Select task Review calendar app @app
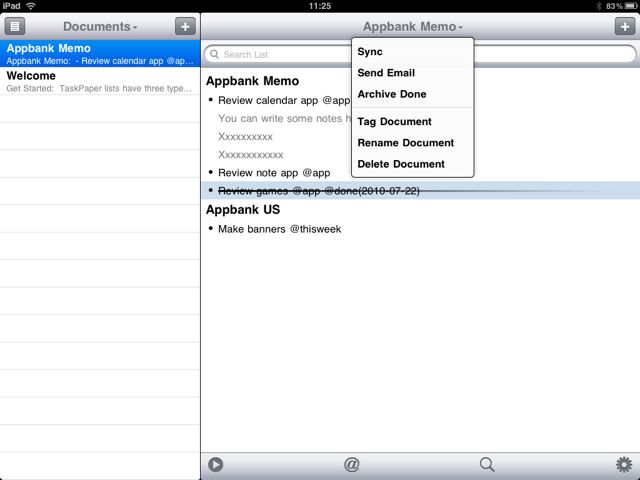Screen dimensions: 640x480 [284, 100]
